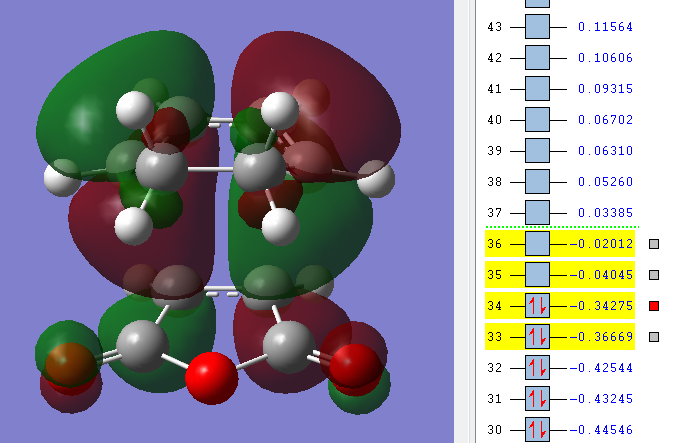
Task: Click energy value -0.36669
Action: pos(601,337)
